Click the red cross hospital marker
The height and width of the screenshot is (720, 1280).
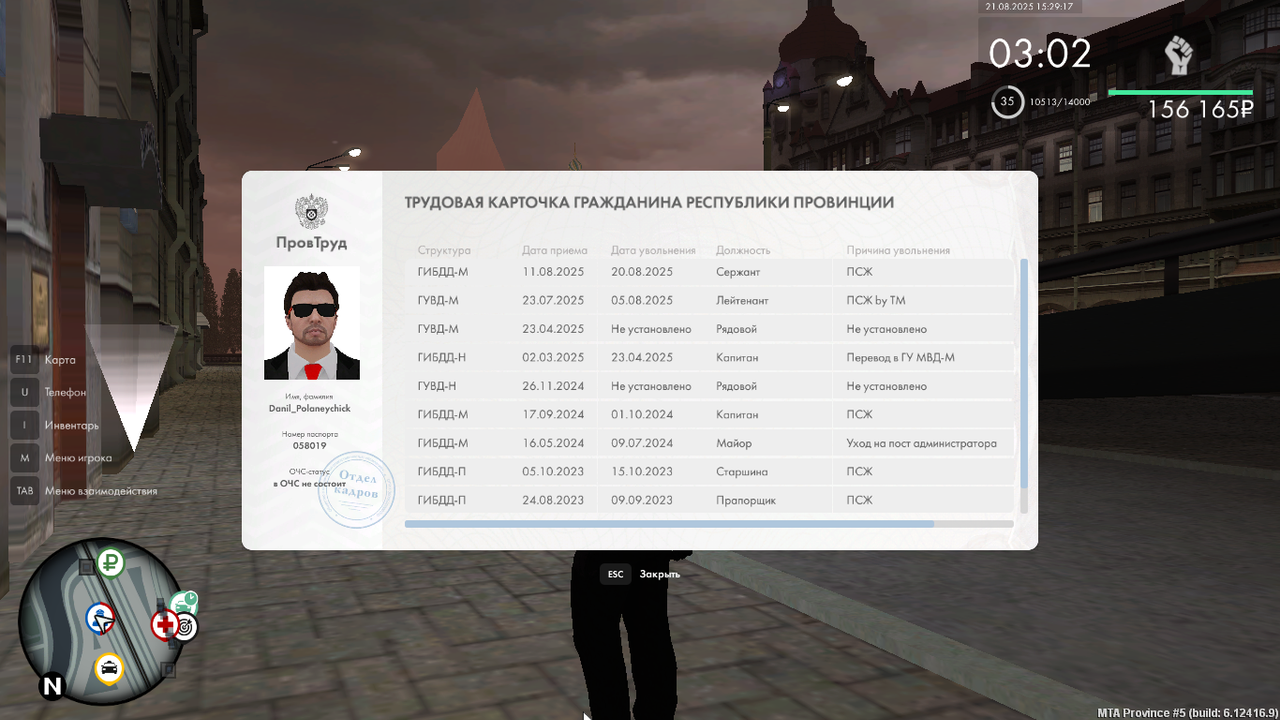click(165, 626)
